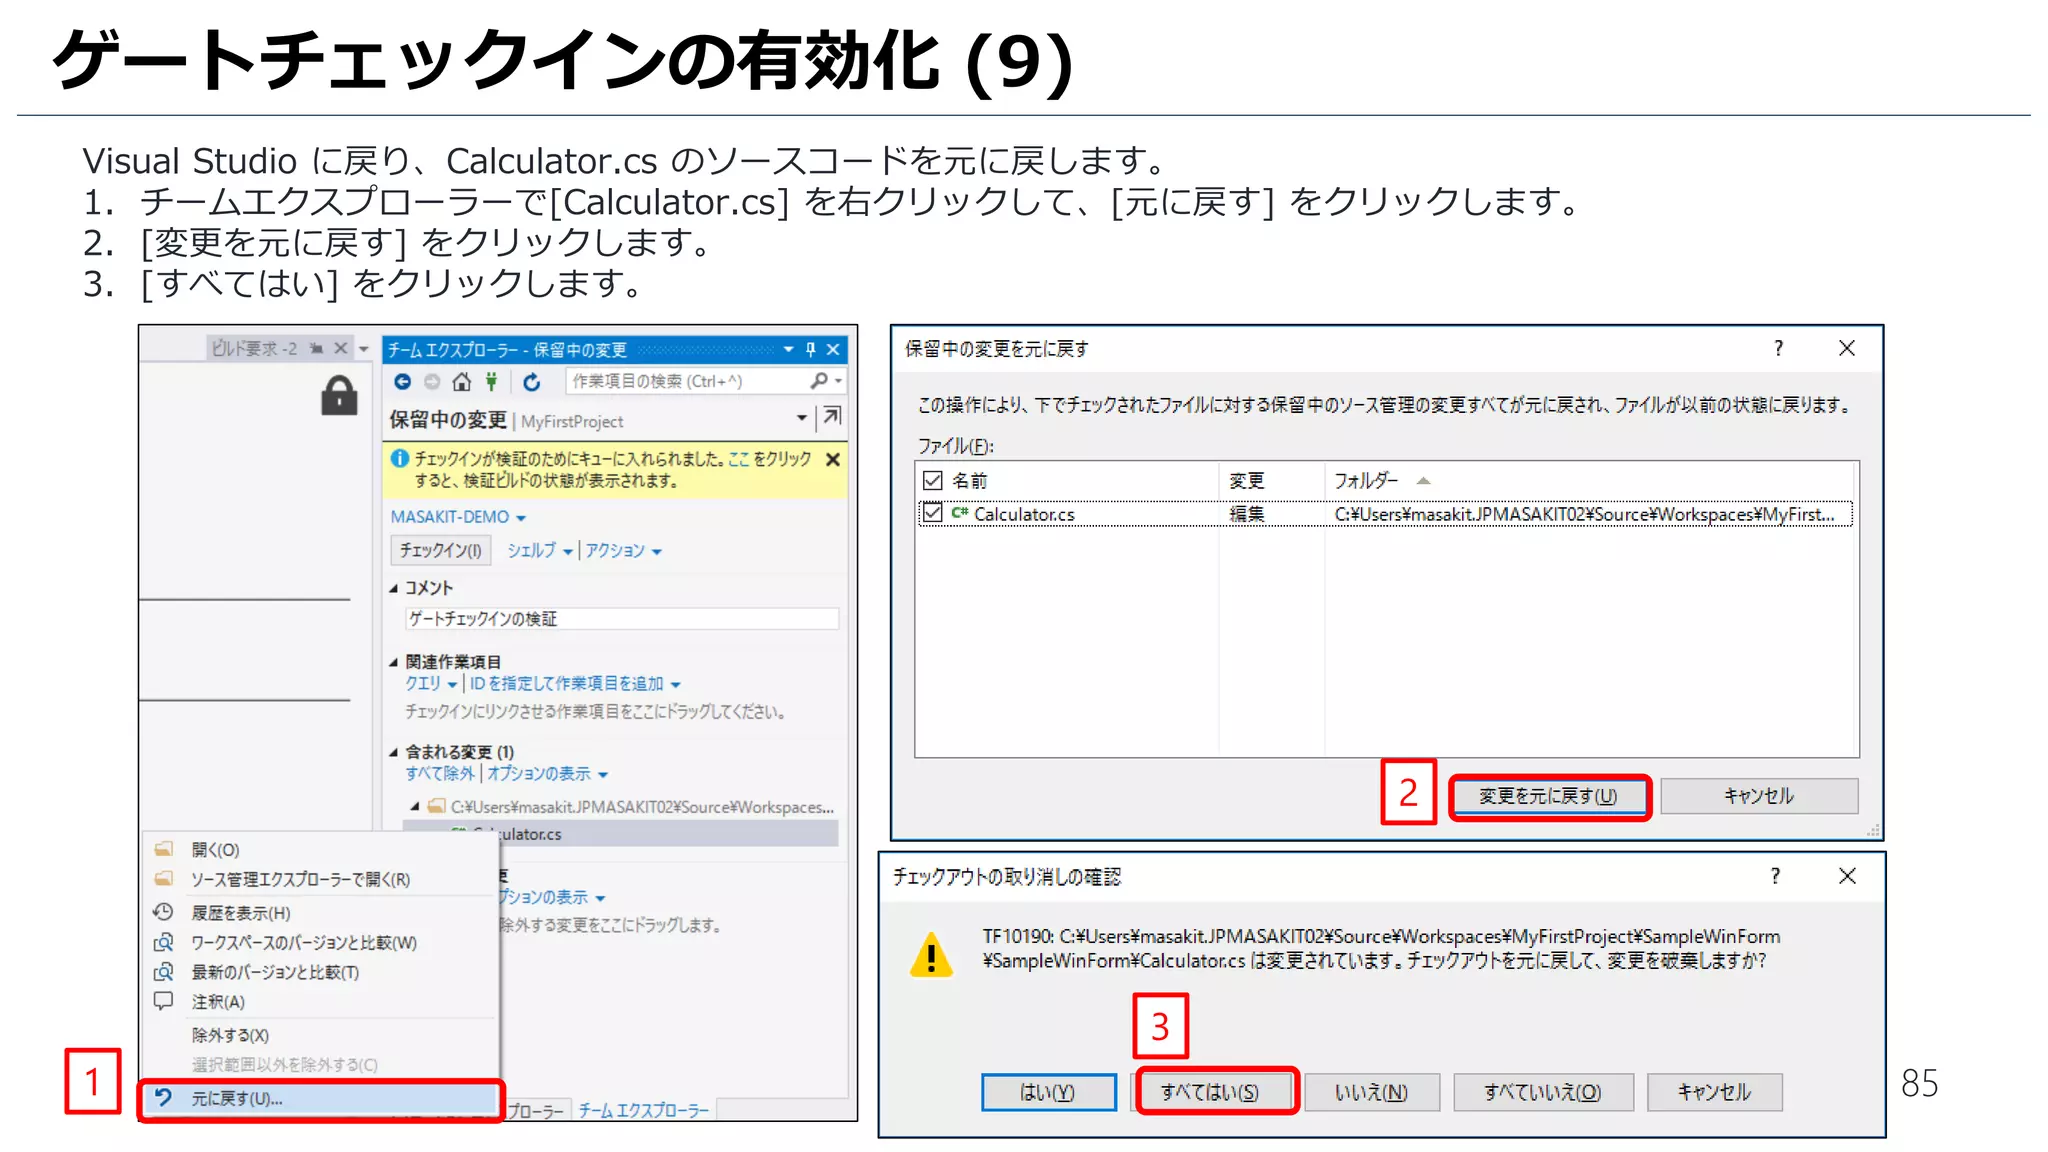Click はい(Y) in checkout confirmation dialog
This screenshot has height=1152, width=2048.
point(1048,1092)
